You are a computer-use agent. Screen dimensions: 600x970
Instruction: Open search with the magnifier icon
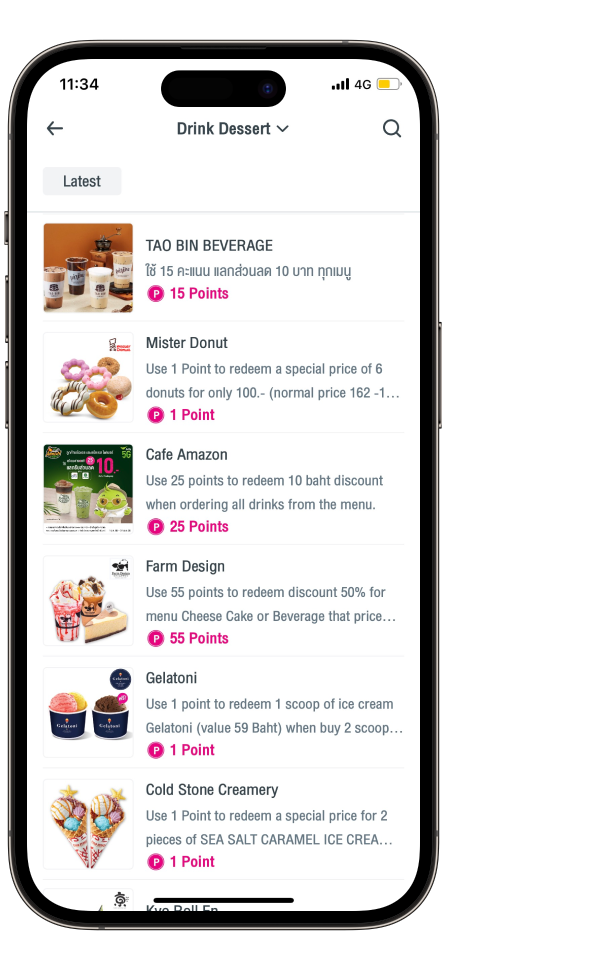point(392,128)
